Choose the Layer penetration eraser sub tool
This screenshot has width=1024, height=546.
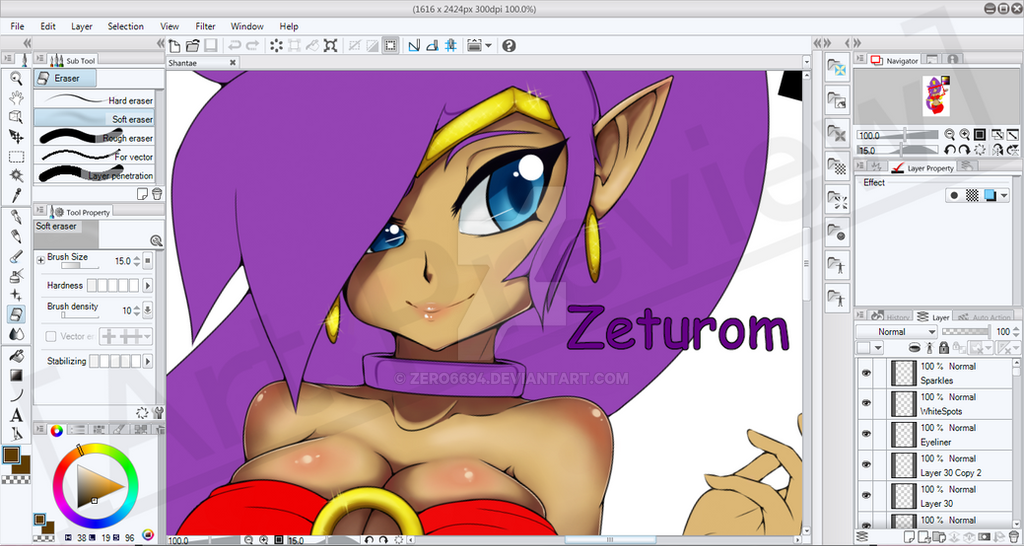pos(94,175)
